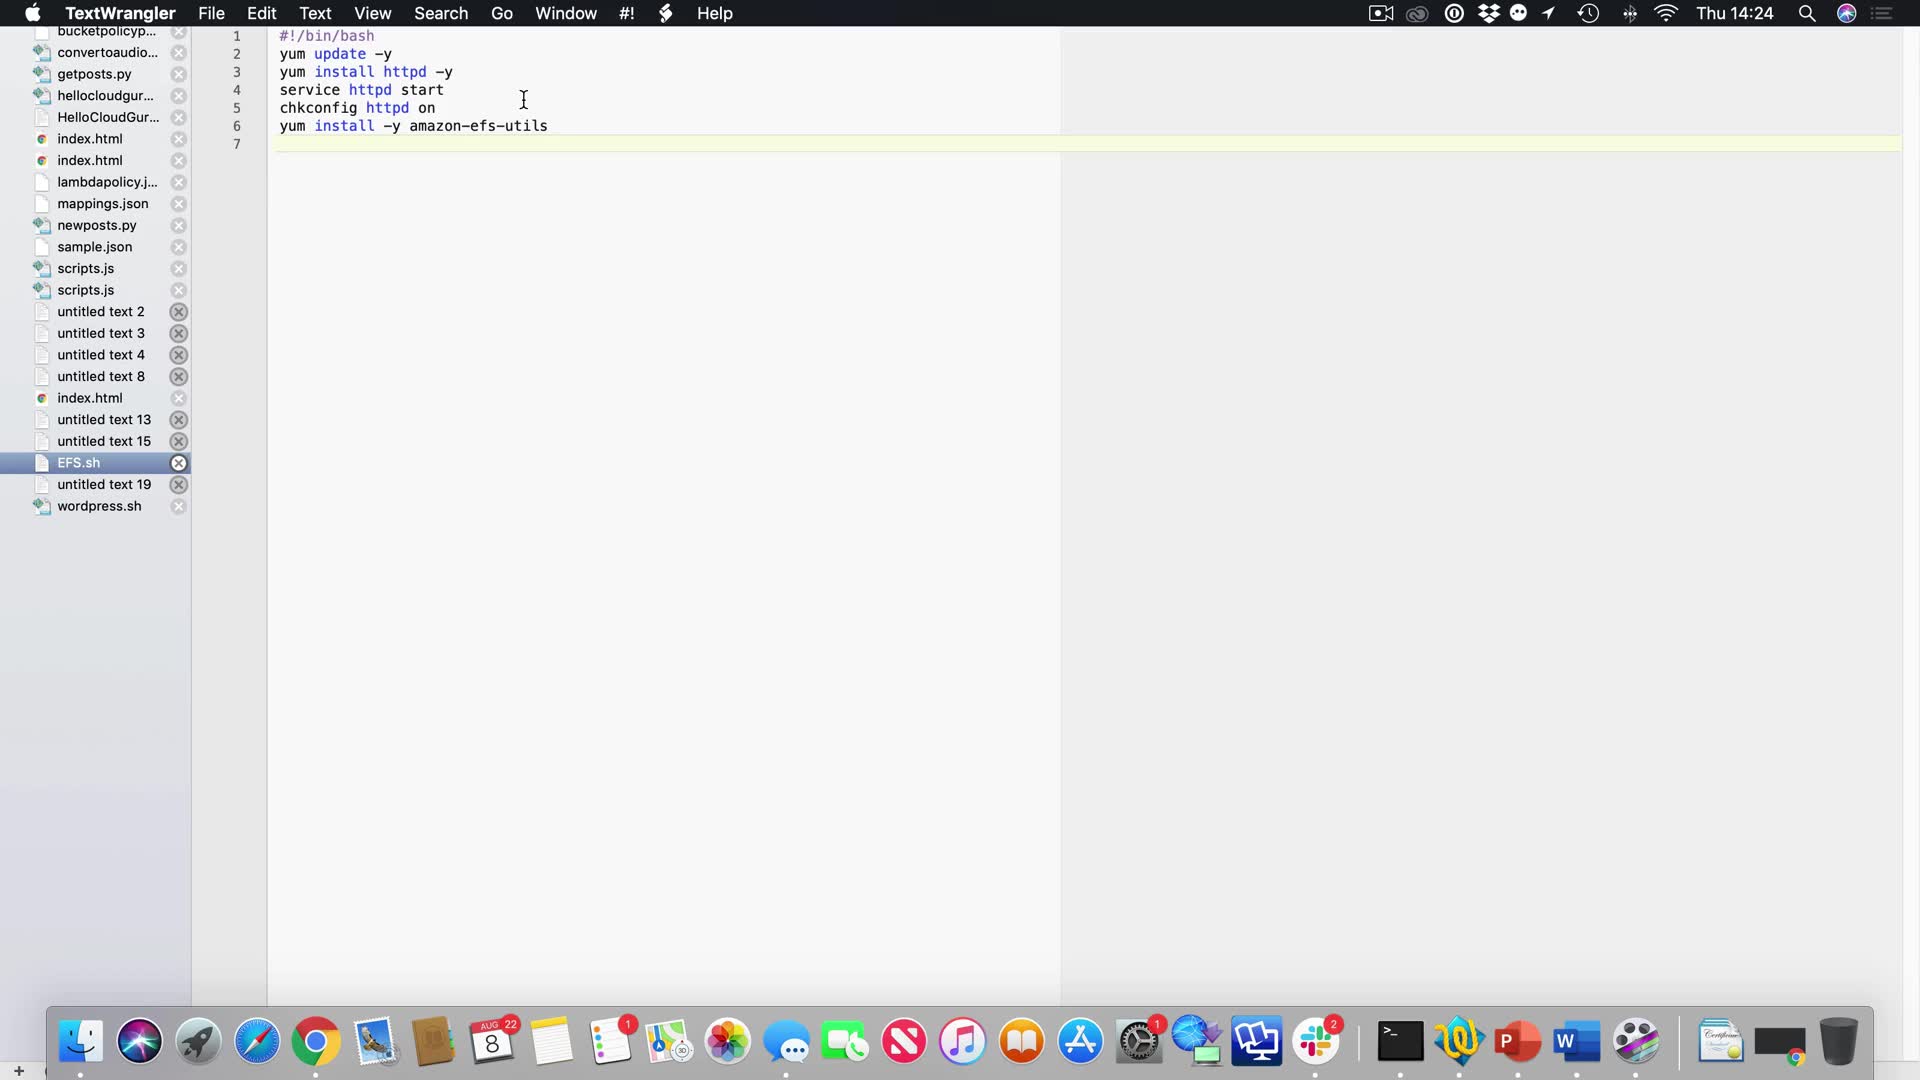Click the plus button at sidebar bottom
The image size is (1920, 1080).
(x=19, y=1071)
